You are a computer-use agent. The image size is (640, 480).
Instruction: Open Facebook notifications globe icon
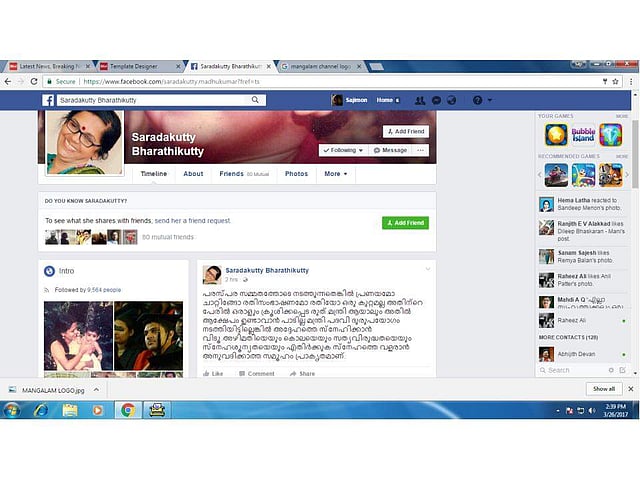pyautogui.click(x=451, y=101)
